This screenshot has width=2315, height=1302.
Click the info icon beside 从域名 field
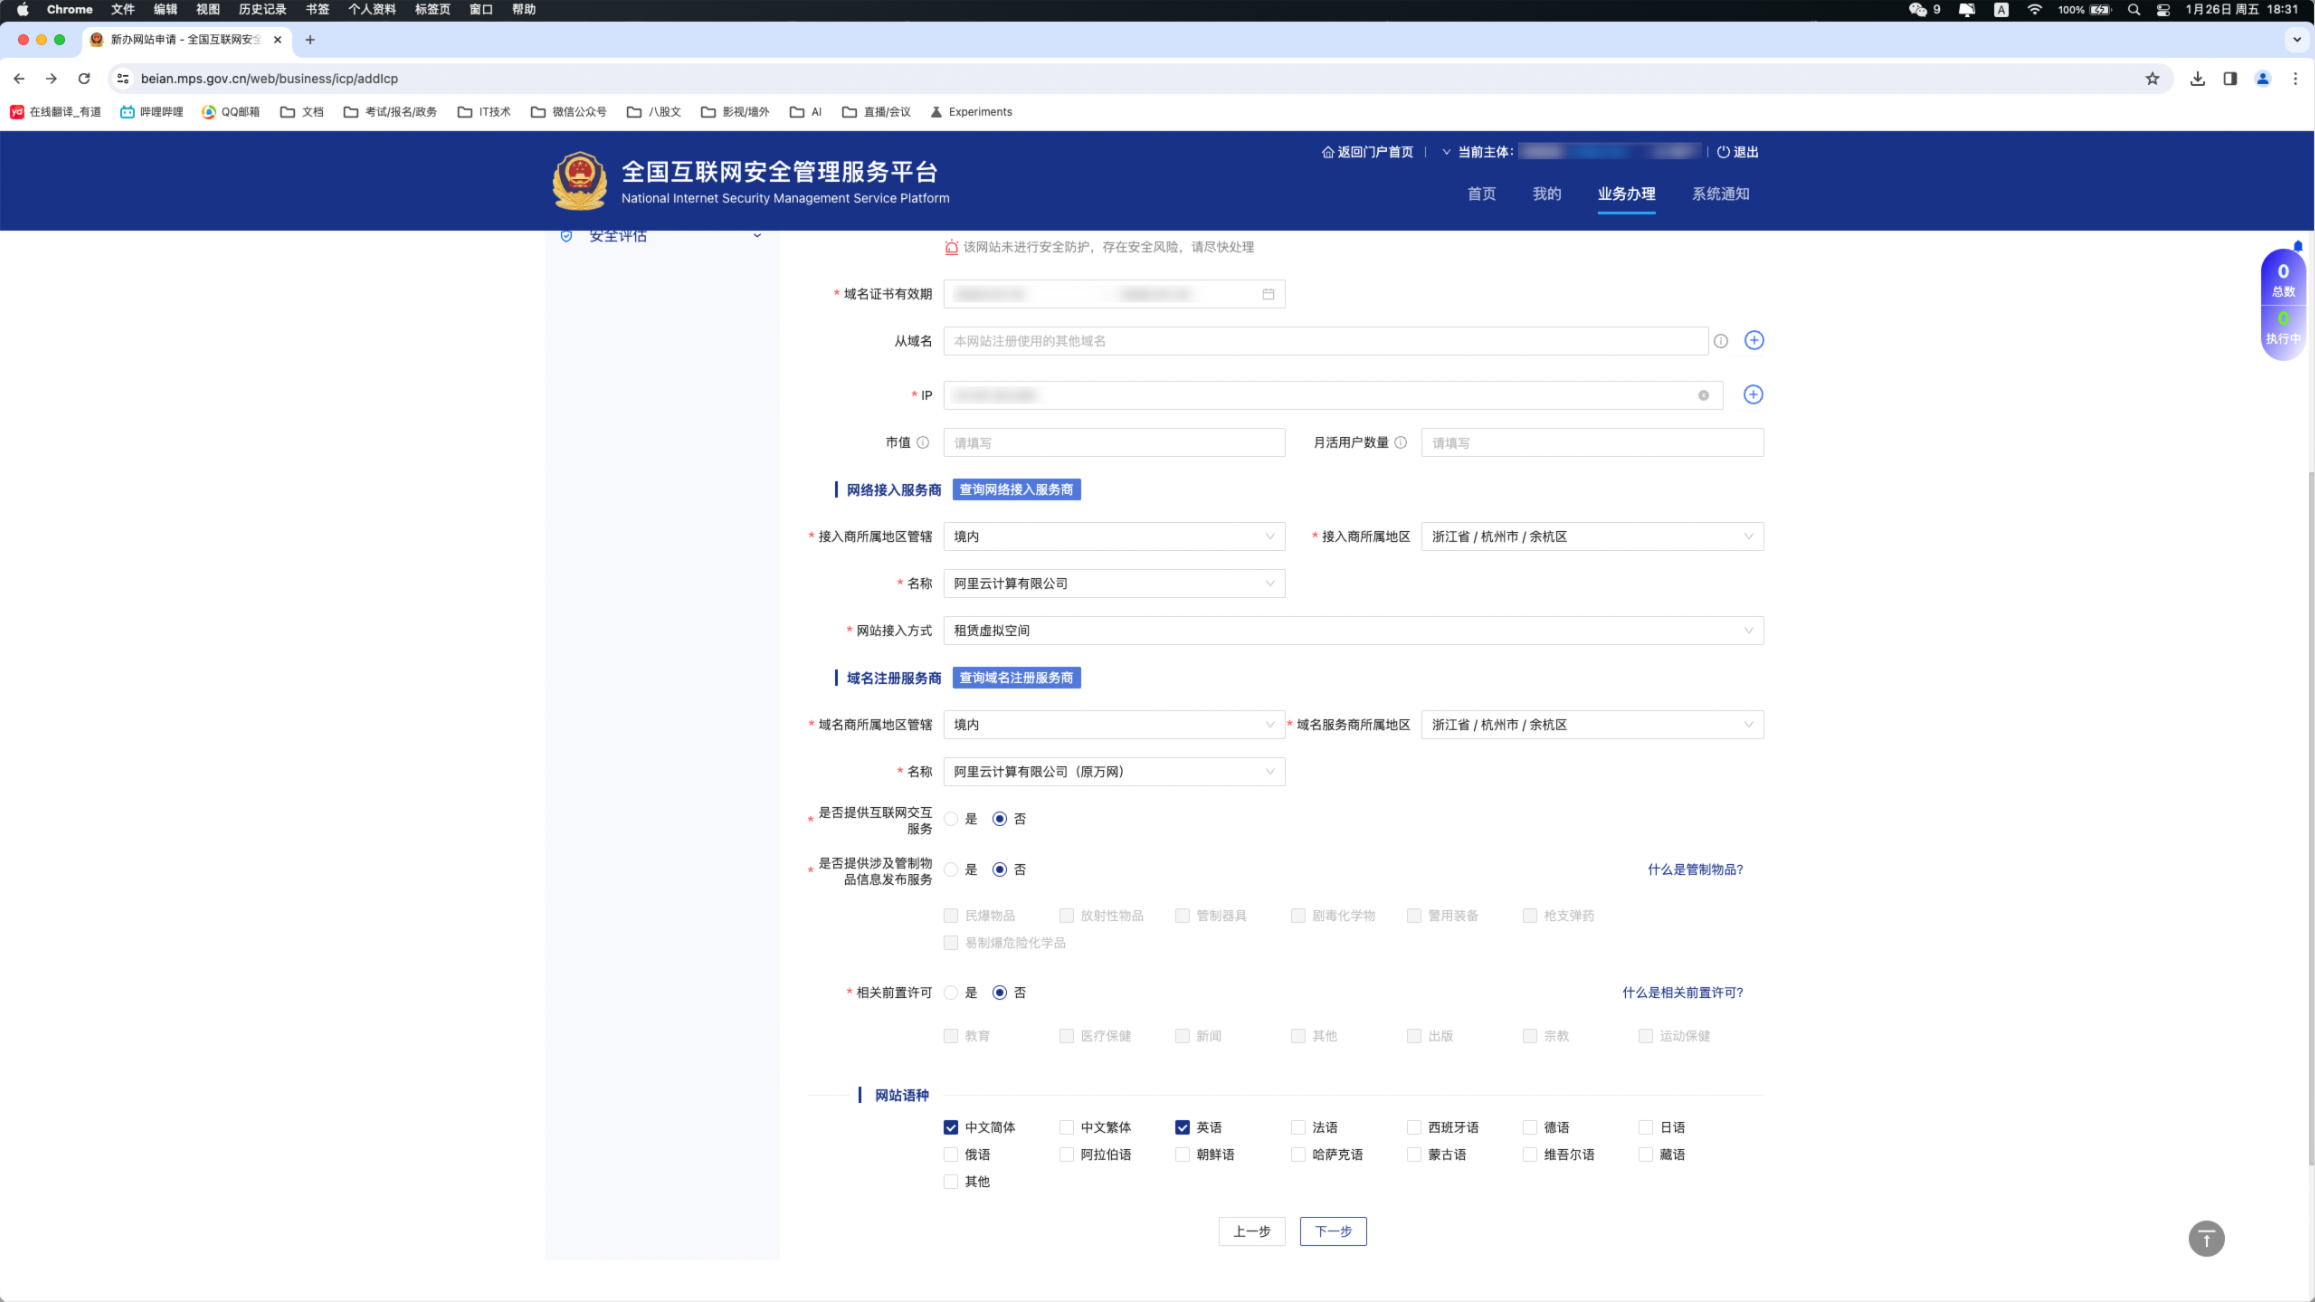(1721, 341)
